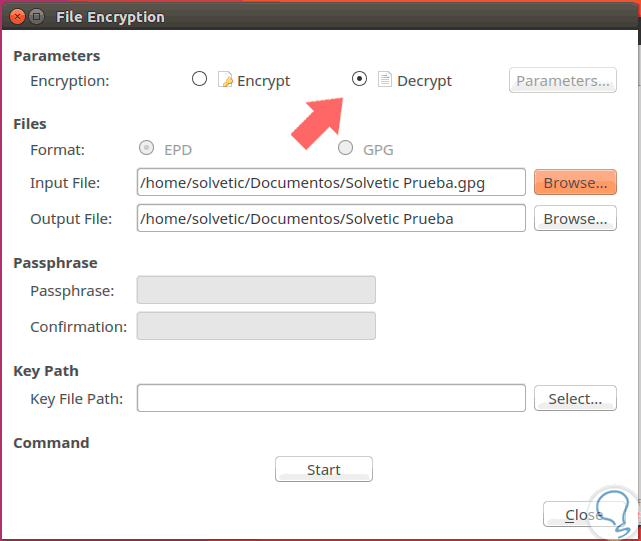This screenshot has width=641, height=541.
Task: Select the Encrypt radio button
Action: pos(199,80)
